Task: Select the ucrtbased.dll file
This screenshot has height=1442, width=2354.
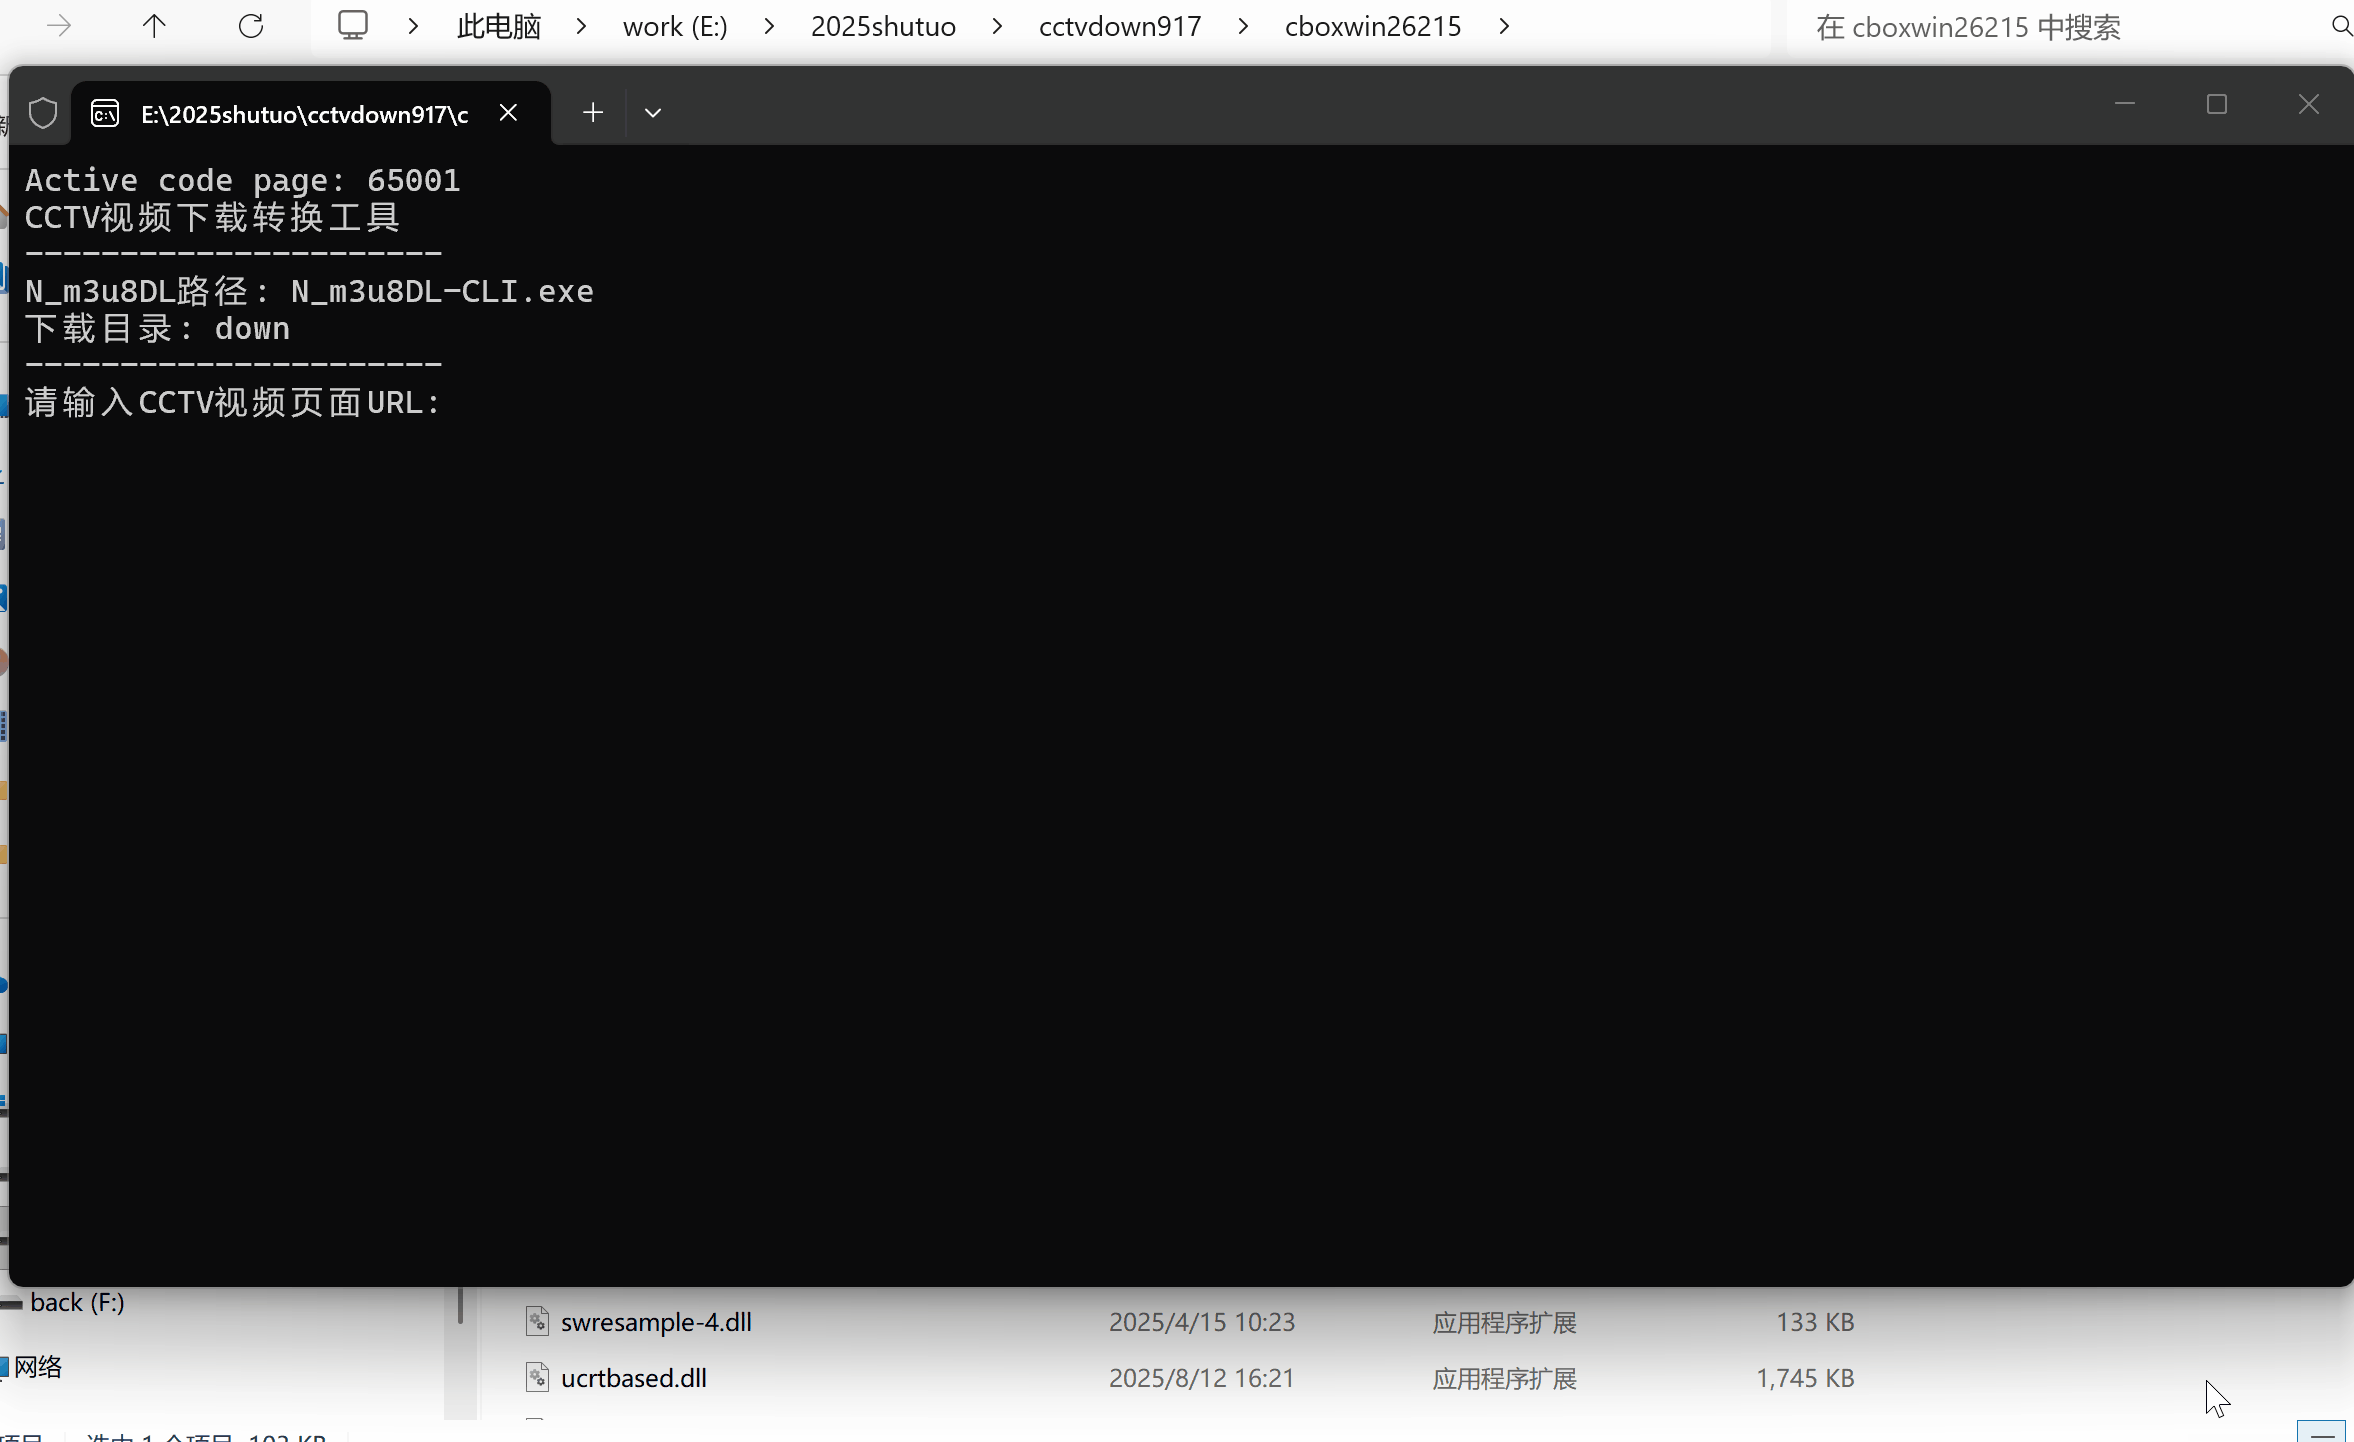Action: [x=633, y=1377]
